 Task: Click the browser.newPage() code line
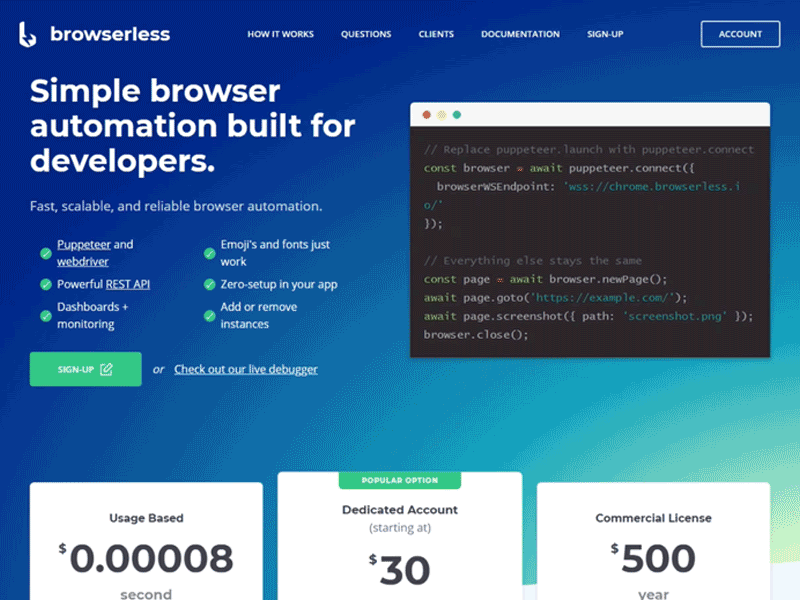pyautogui.click(x=545, y=279)
